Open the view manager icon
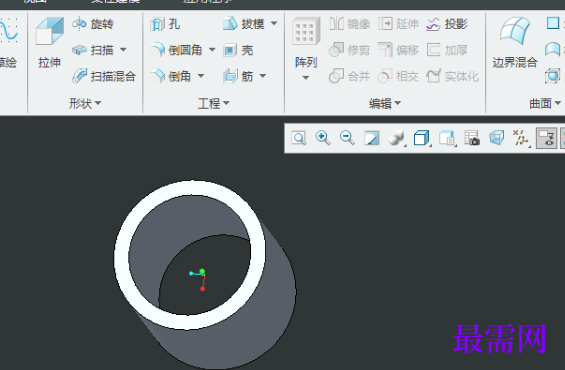The image size is (565, 370). tap(472, 138)
